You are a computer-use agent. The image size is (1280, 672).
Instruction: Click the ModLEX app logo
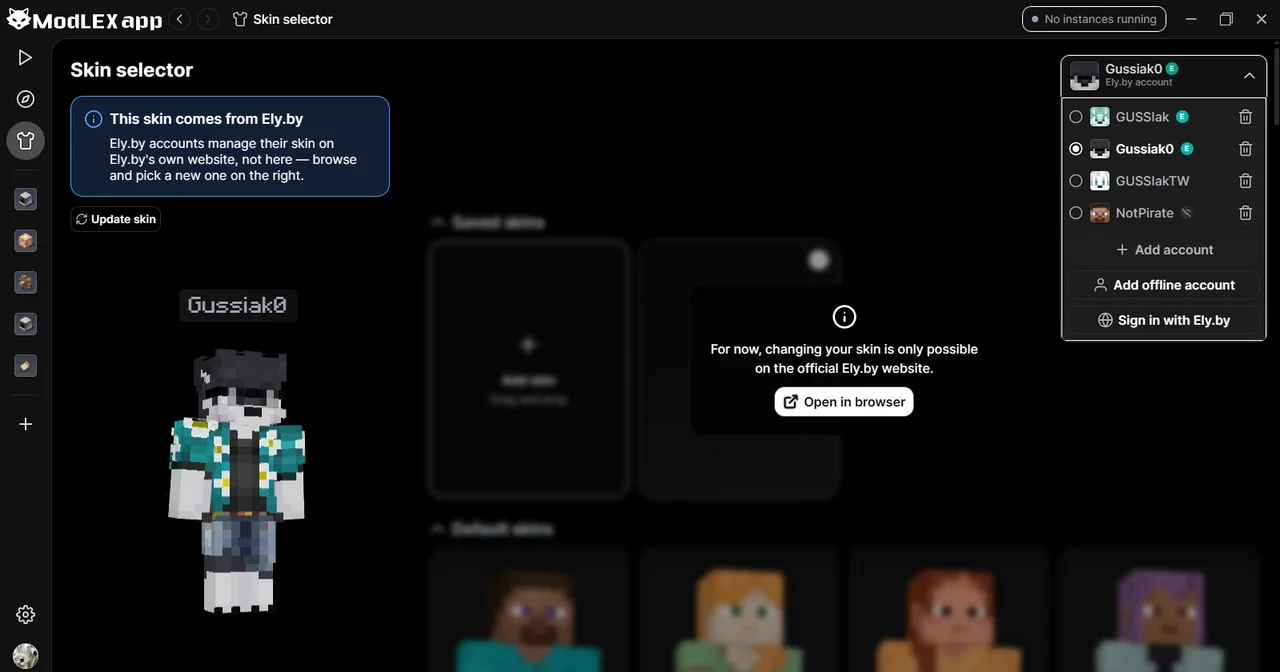click(x=84, y=19)
